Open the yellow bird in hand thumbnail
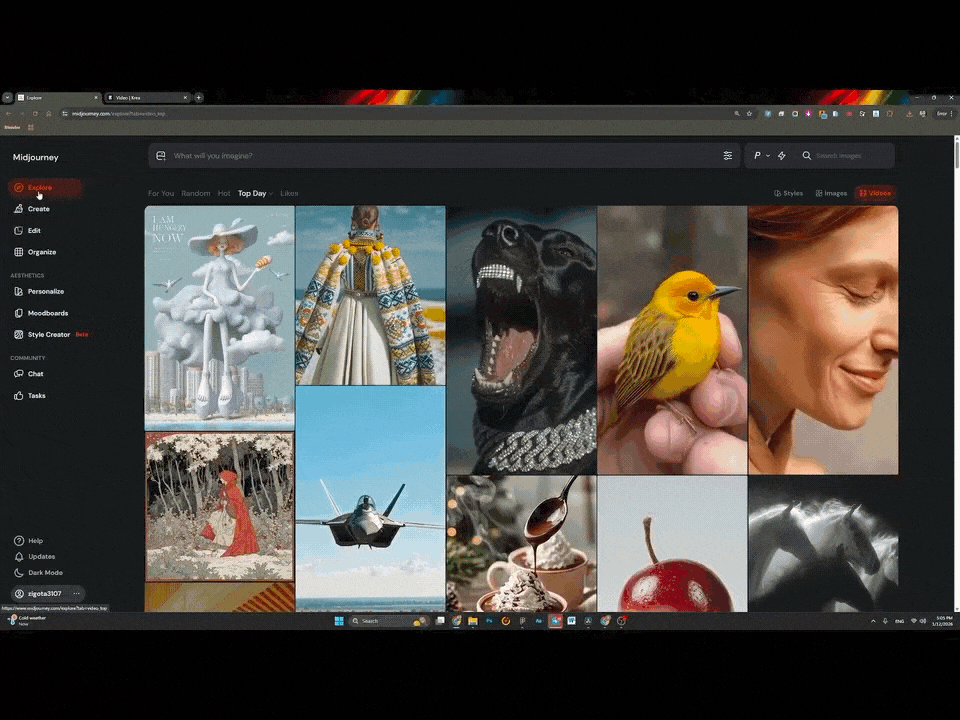Screen dimensions: 960x720 [672, 340]
